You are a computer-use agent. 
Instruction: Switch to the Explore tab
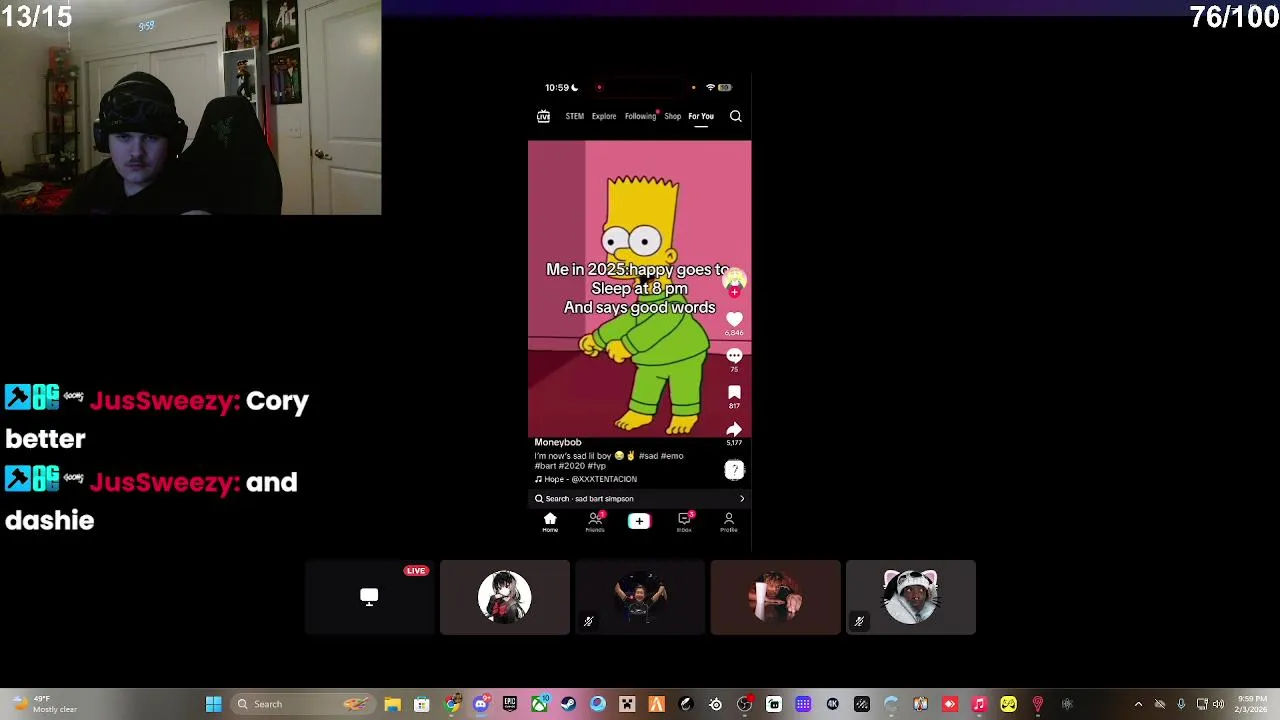[x=603, y=116]
